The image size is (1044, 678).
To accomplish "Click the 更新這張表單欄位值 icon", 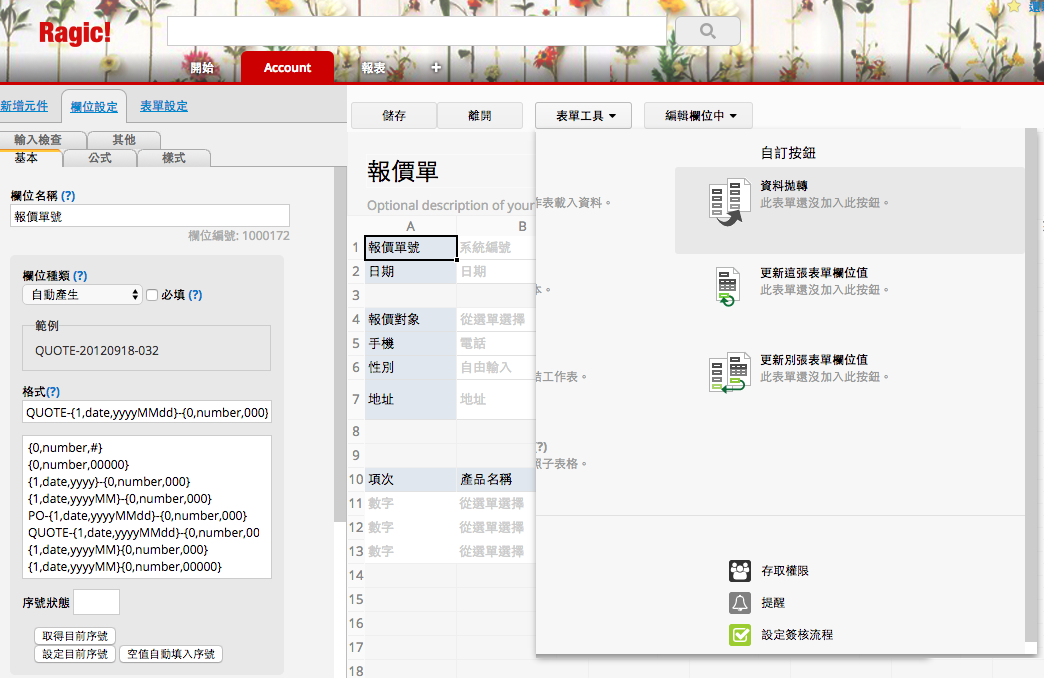I will click(727, 286).
